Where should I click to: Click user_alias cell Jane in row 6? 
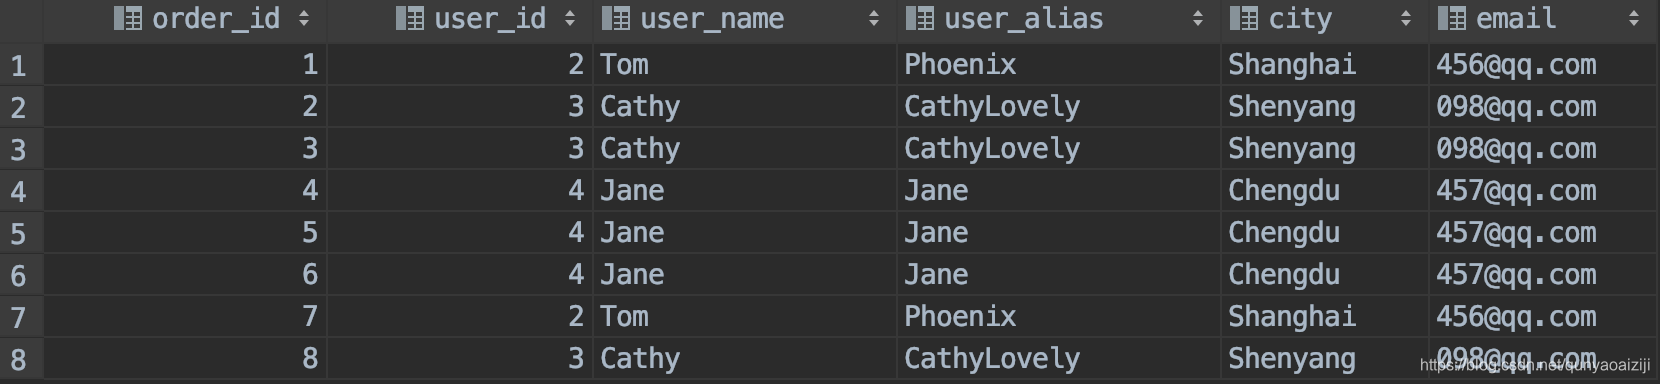pos(1059,275)
